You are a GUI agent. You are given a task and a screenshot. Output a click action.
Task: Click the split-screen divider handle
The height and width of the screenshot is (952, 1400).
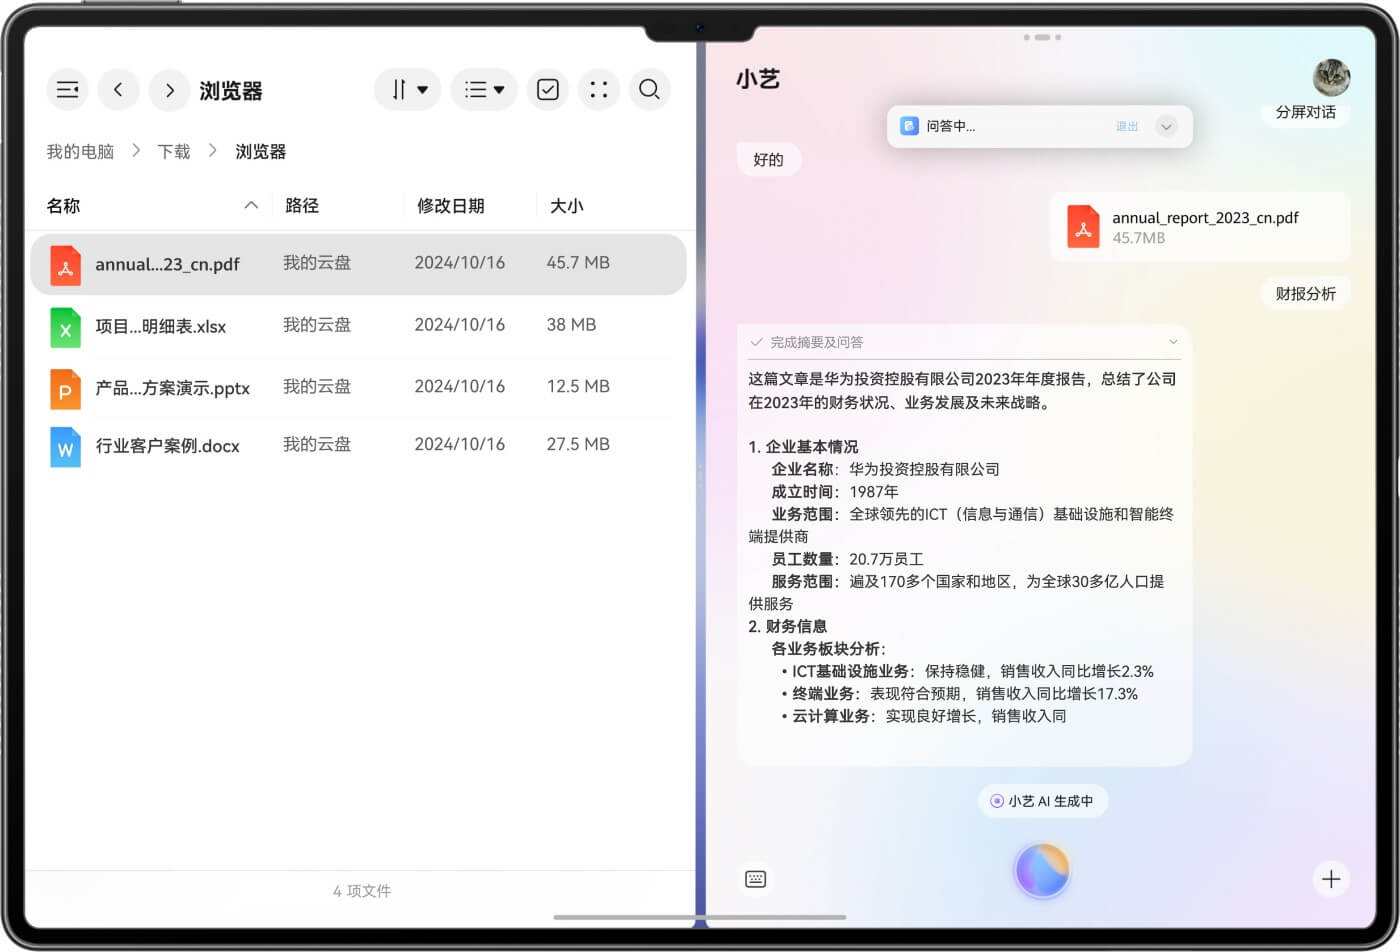pos(700,473)
